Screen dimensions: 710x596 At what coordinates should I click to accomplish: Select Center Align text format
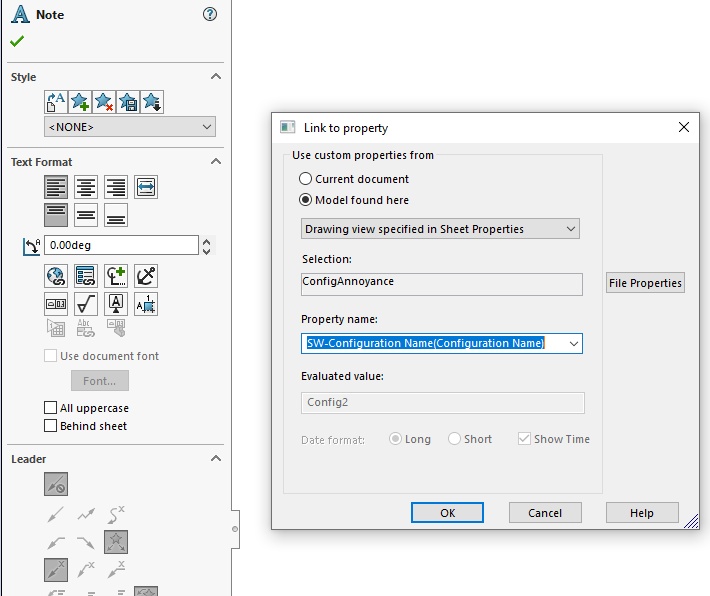tap(86, 187)
